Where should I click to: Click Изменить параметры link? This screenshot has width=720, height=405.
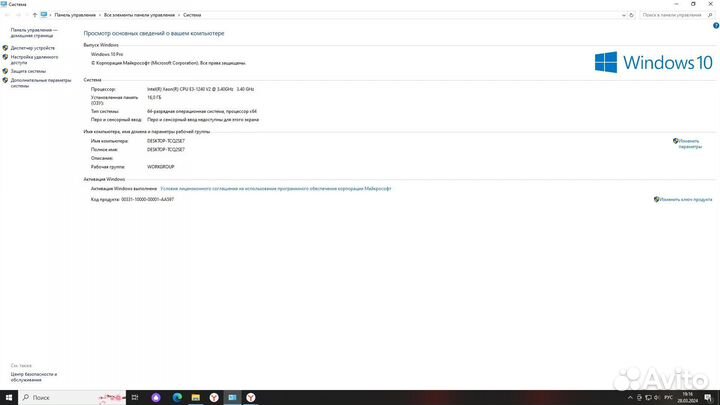coord(690,144)
